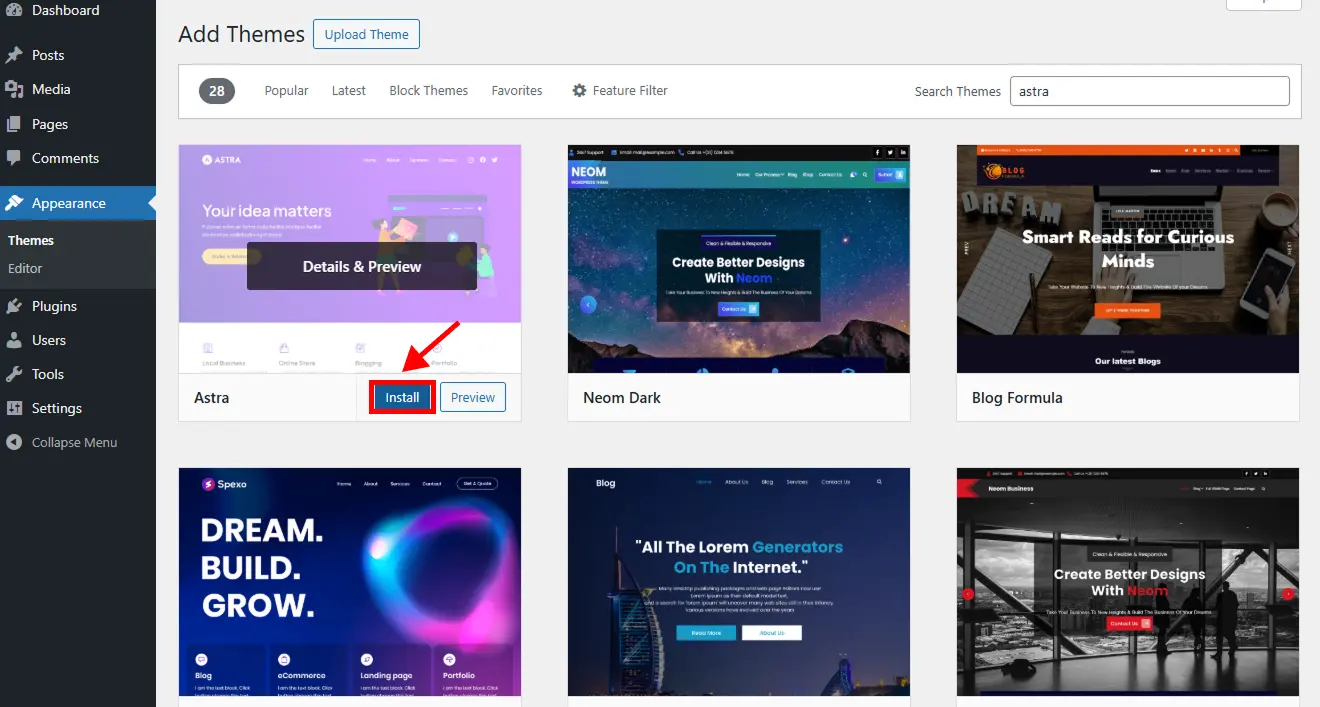Open the Tools wrench icon
The height and width of the screenshot is (707, 1320).
(15, 374)
